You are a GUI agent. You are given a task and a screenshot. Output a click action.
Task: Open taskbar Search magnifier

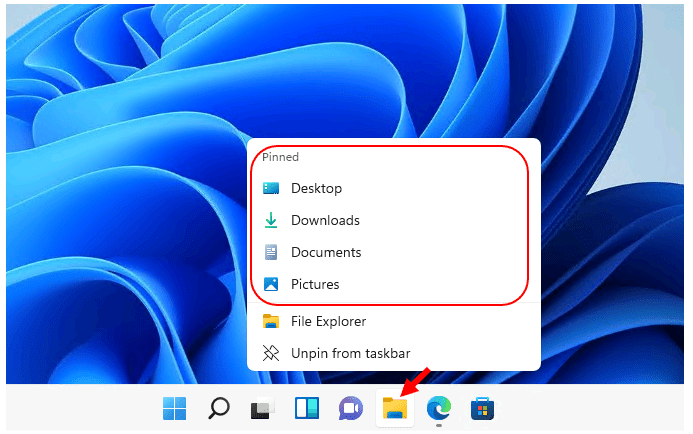point(218,408)
